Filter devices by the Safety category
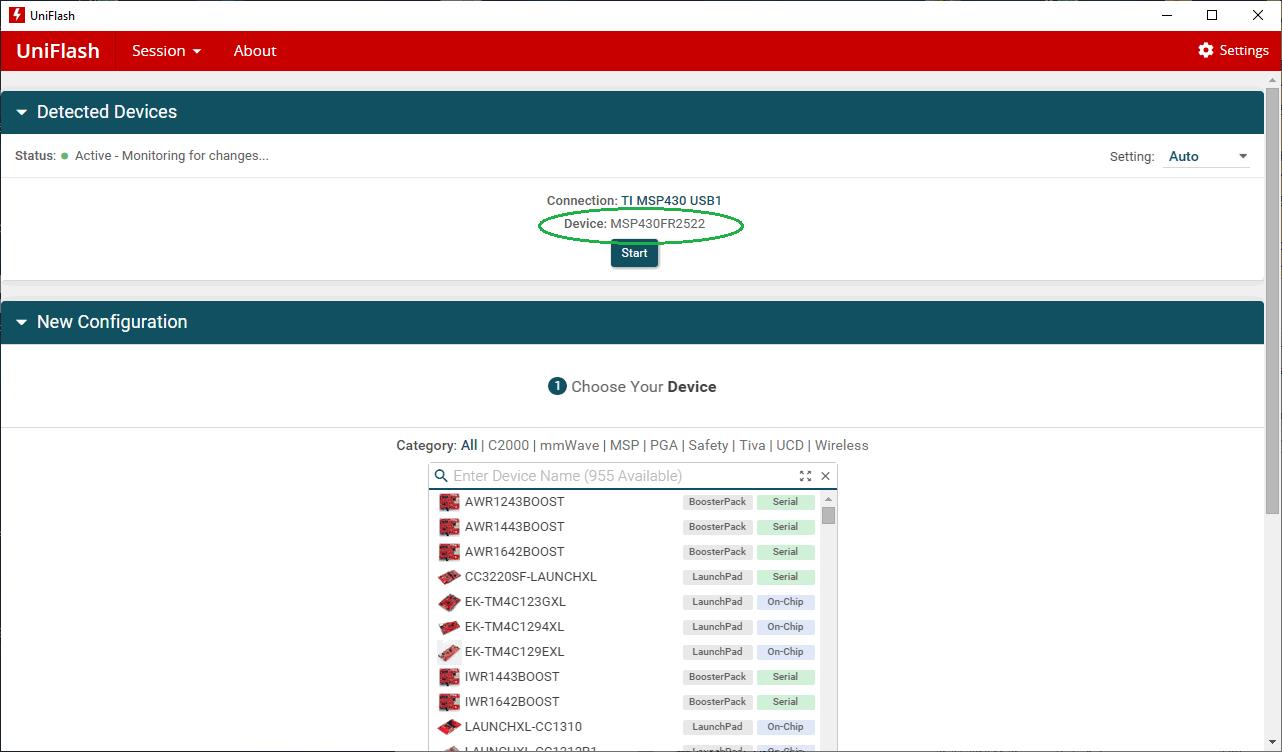Viewport: 1282px width, 752px height. (x=708, y=446)
